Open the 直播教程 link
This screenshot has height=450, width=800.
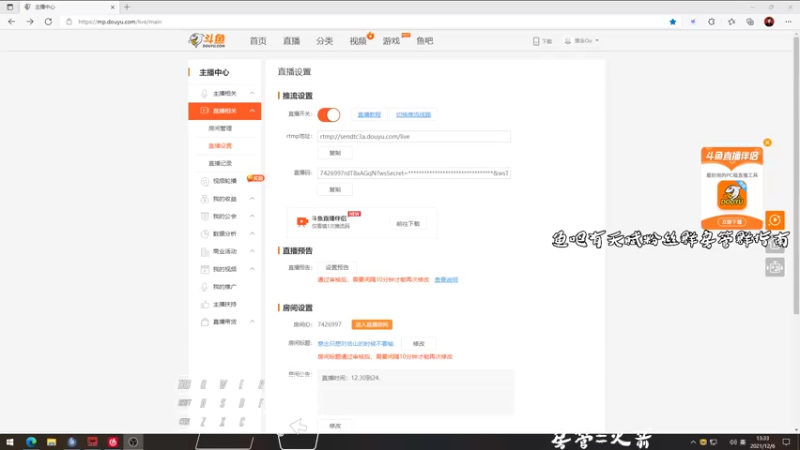(369, 115)
